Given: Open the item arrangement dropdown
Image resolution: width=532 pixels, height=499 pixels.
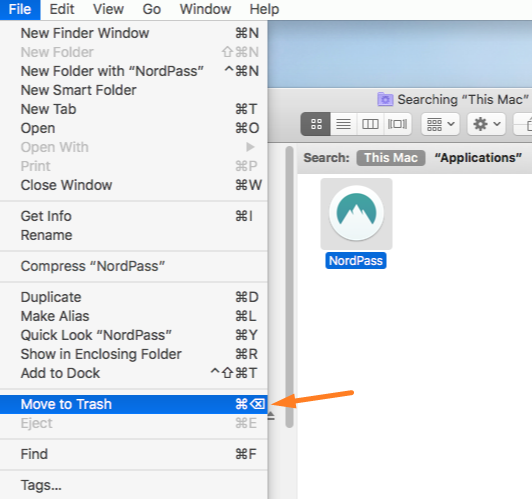Looking at the screenshot, I should pos(440,124).
